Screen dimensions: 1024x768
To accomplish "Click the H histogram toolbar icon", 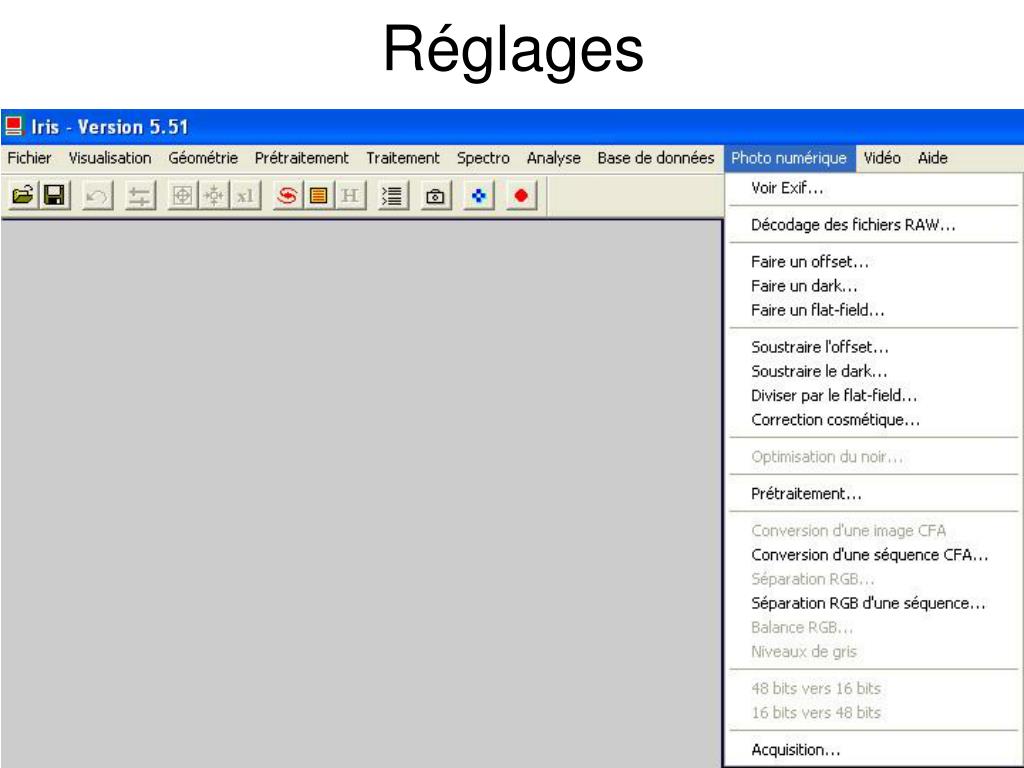I will coord(349,195).
